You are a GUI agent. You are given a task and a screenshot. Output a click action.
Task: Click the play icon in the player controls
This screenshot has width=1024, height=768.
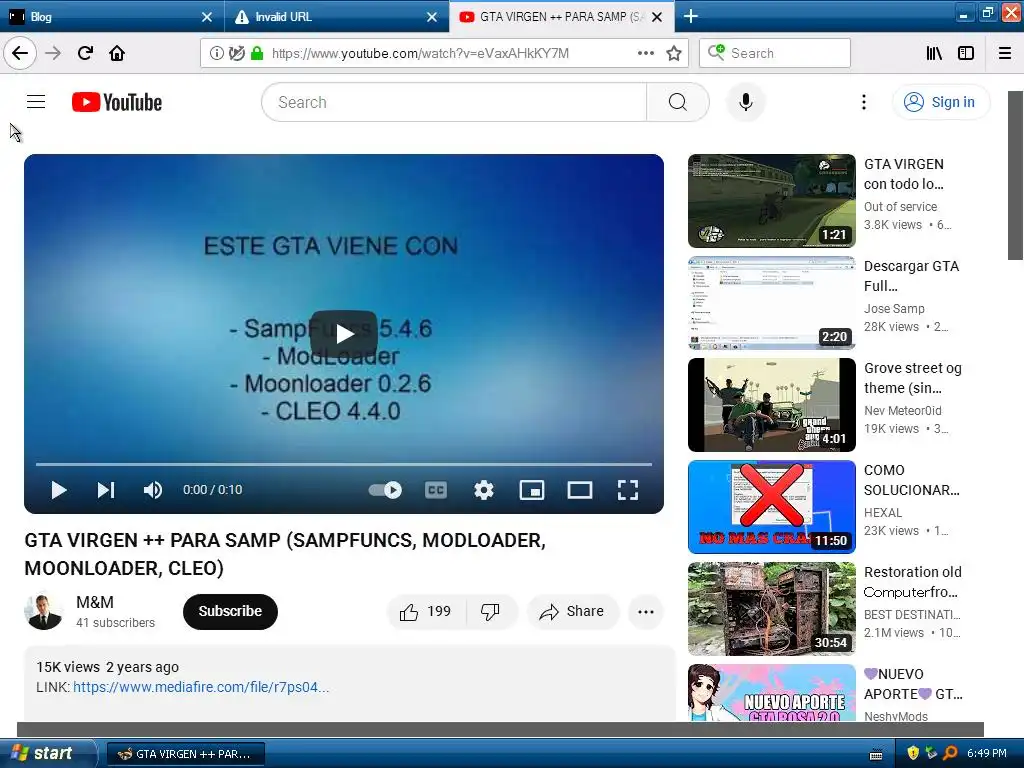pyautogui.click(x=59, y=490)
